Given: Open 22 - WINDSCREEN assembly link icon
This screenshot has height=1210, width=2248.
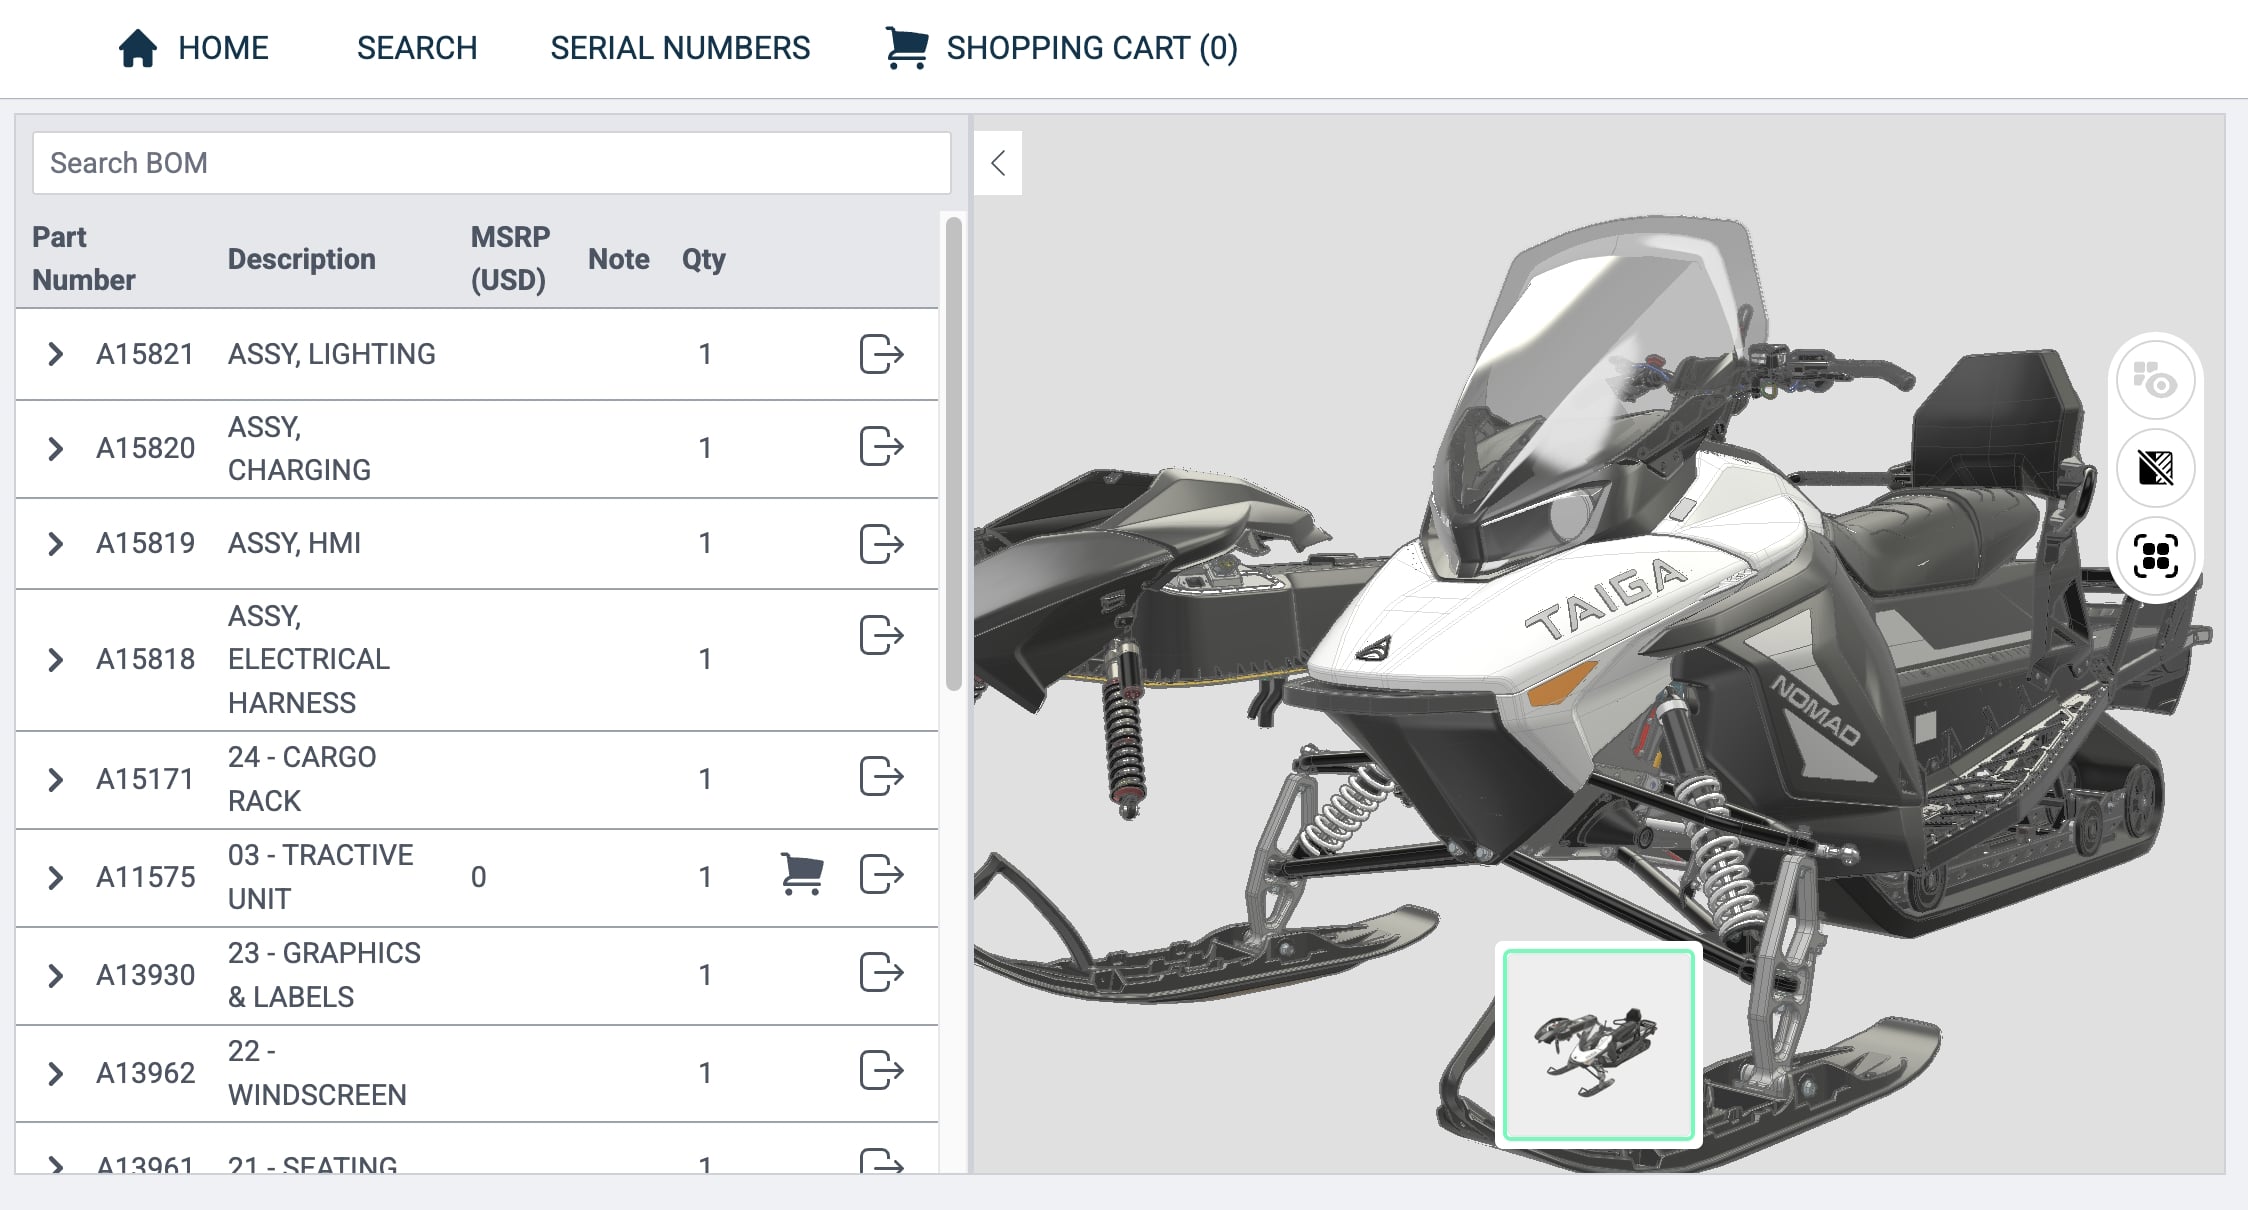Looking at the screenshot, I should 881,1070.
